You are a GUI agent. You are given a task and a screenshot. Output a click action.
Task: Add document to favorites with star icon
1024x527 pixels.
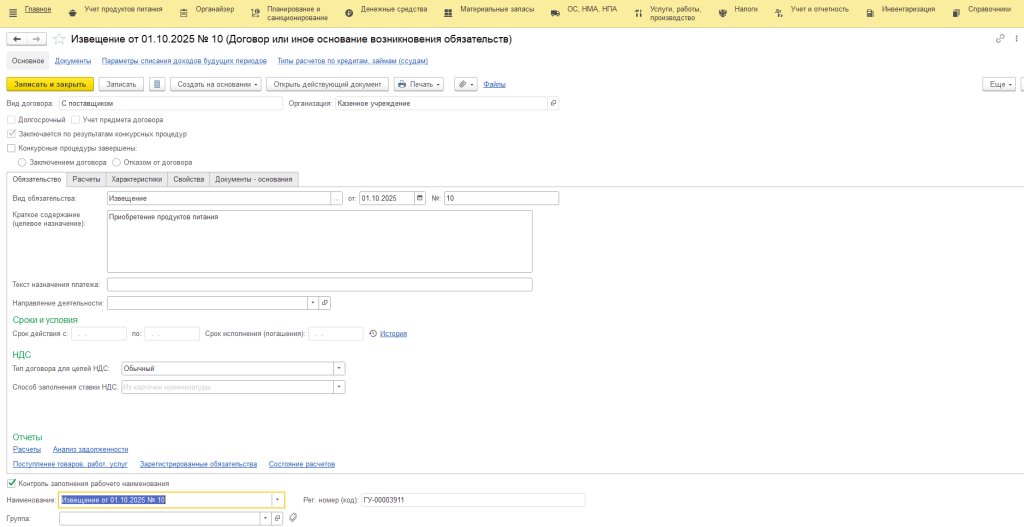click(x=59, y=39)
